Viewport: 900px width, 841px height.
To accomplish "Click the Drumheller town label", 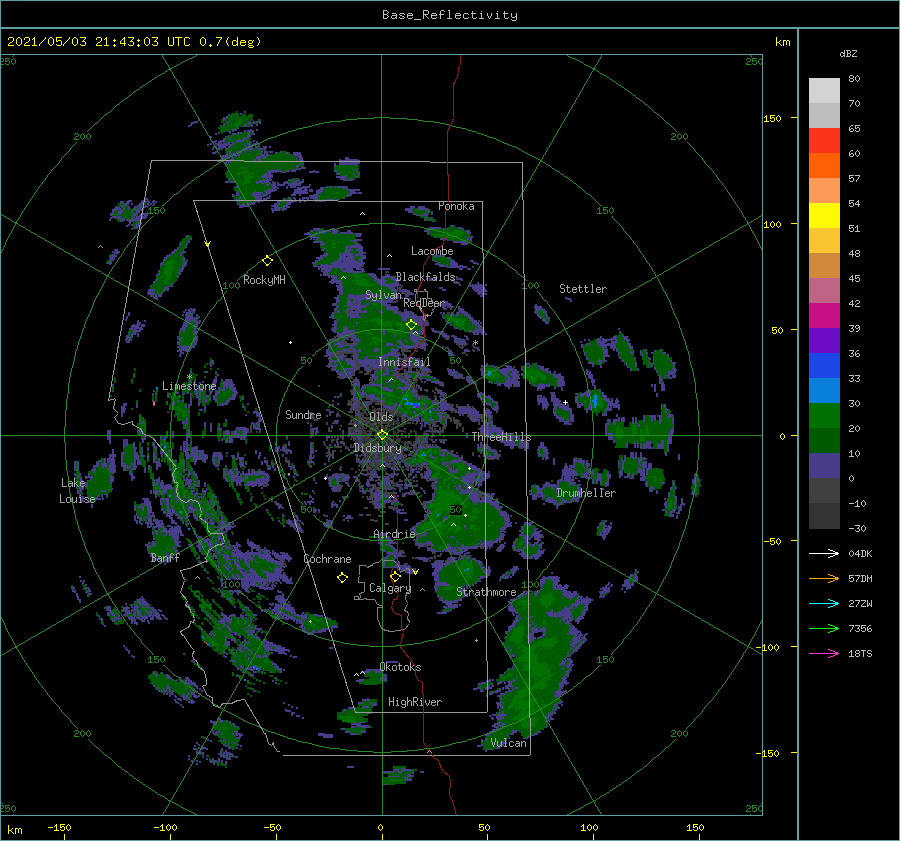I will coord(586,493).
